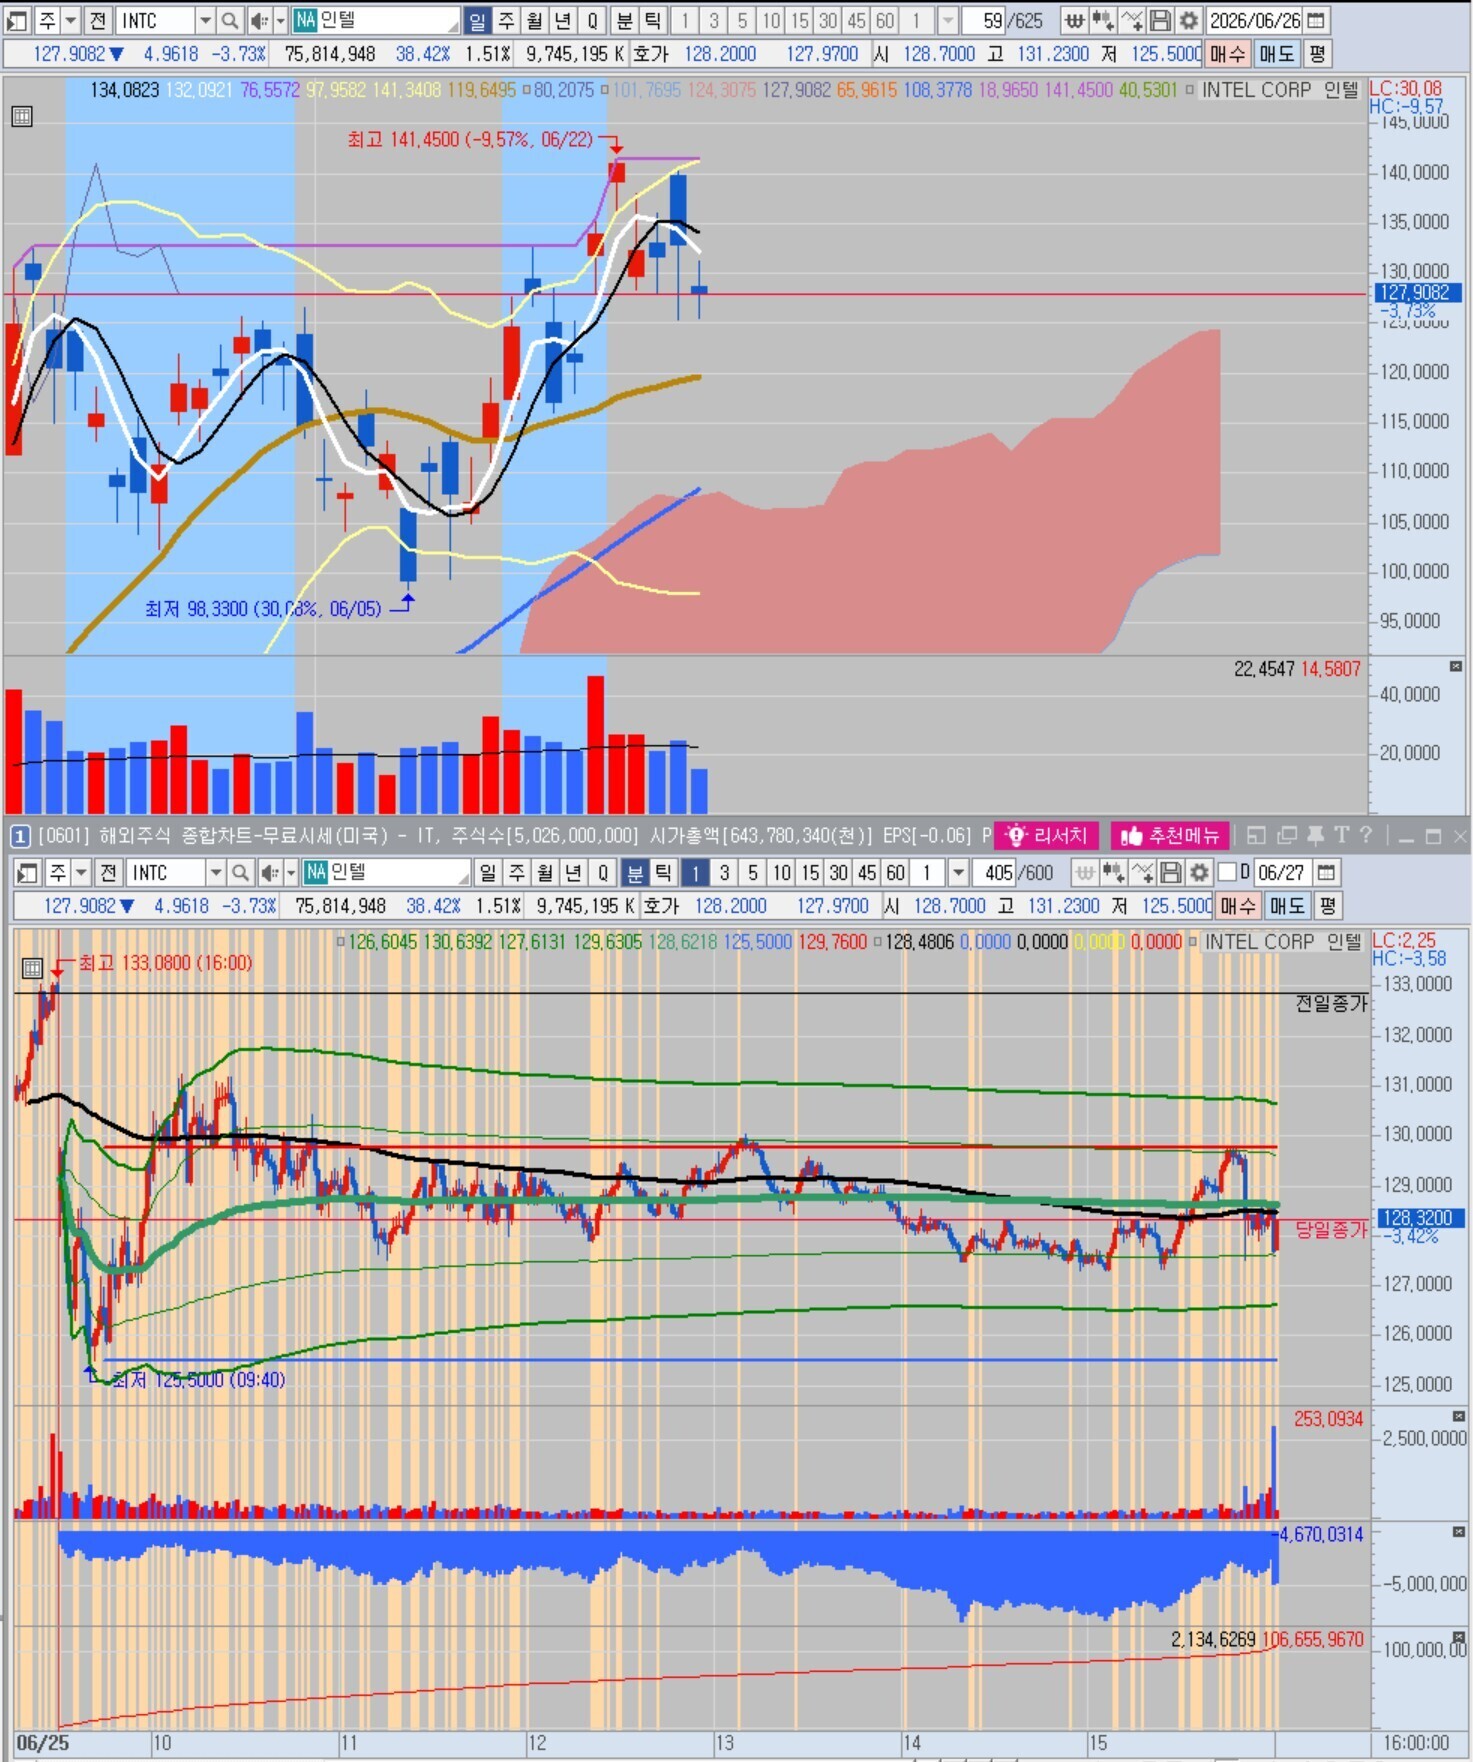The width and height of the screenshot is (1473, 1762).
Task: Open the INTC symbol dropdown in bottom chart
Action: point(215,873)
